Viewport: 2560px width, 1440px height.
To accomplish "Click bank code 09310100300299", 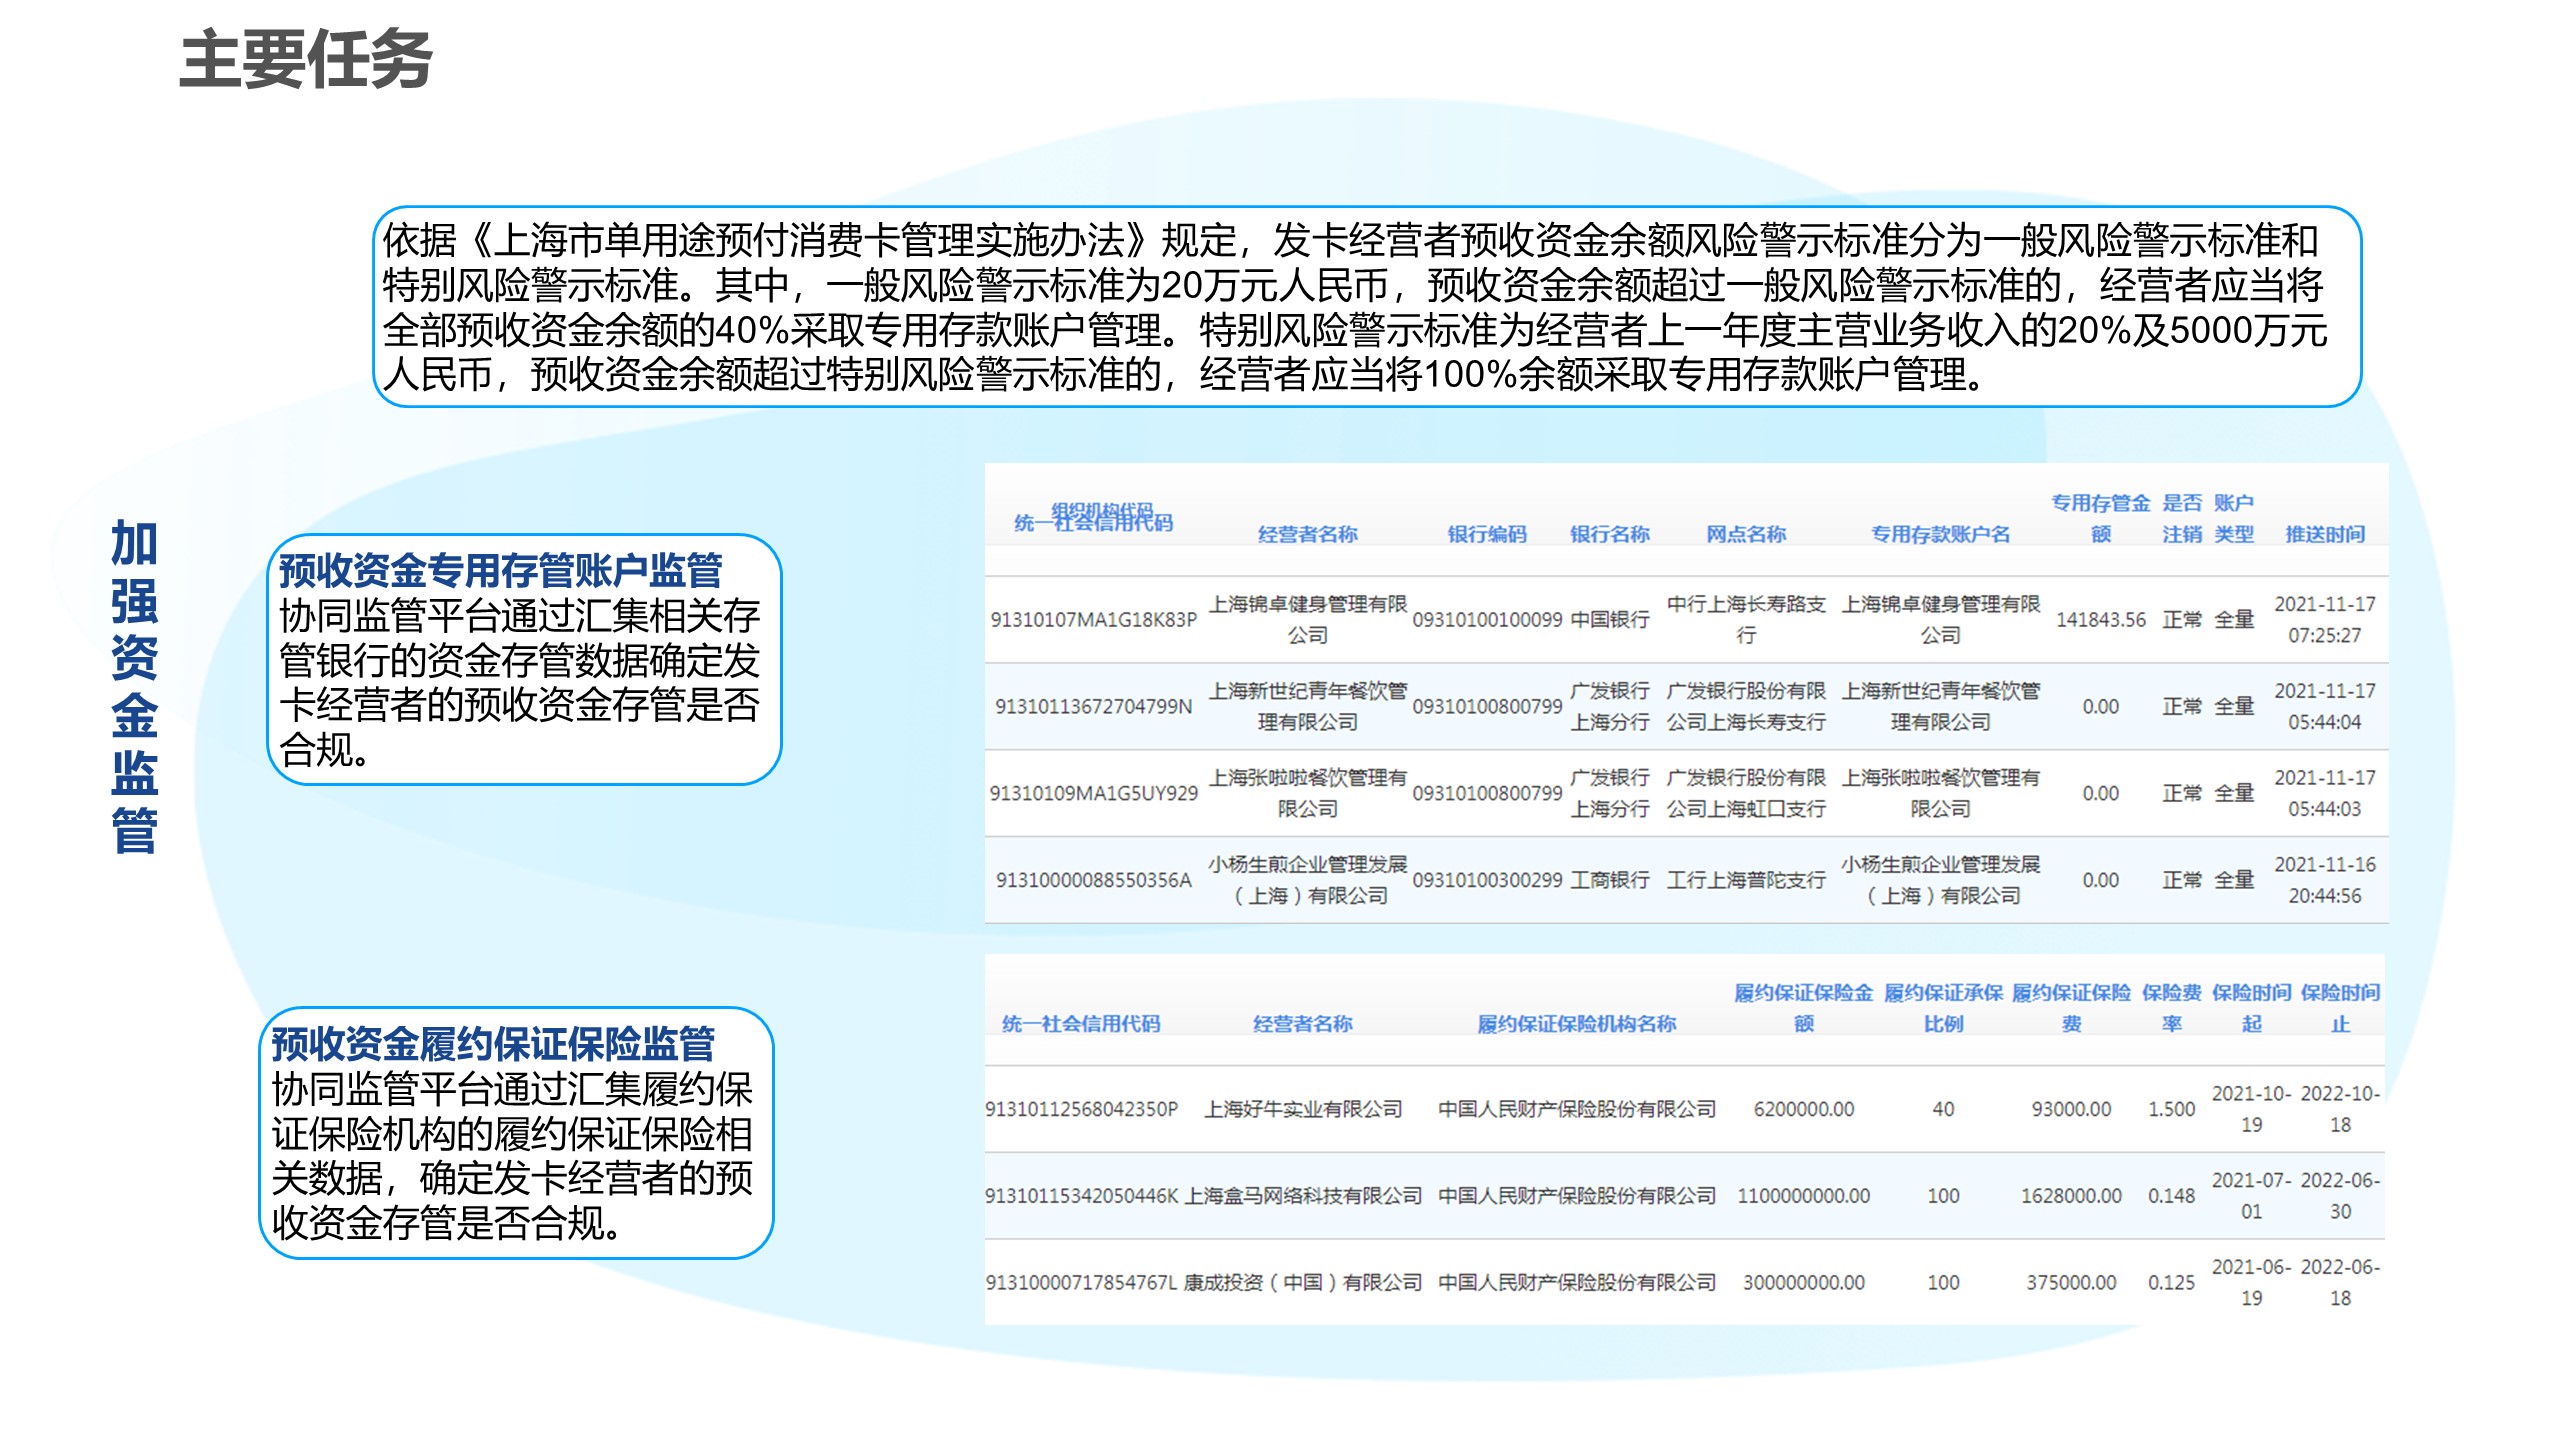I will click(x=1487, y=881).
